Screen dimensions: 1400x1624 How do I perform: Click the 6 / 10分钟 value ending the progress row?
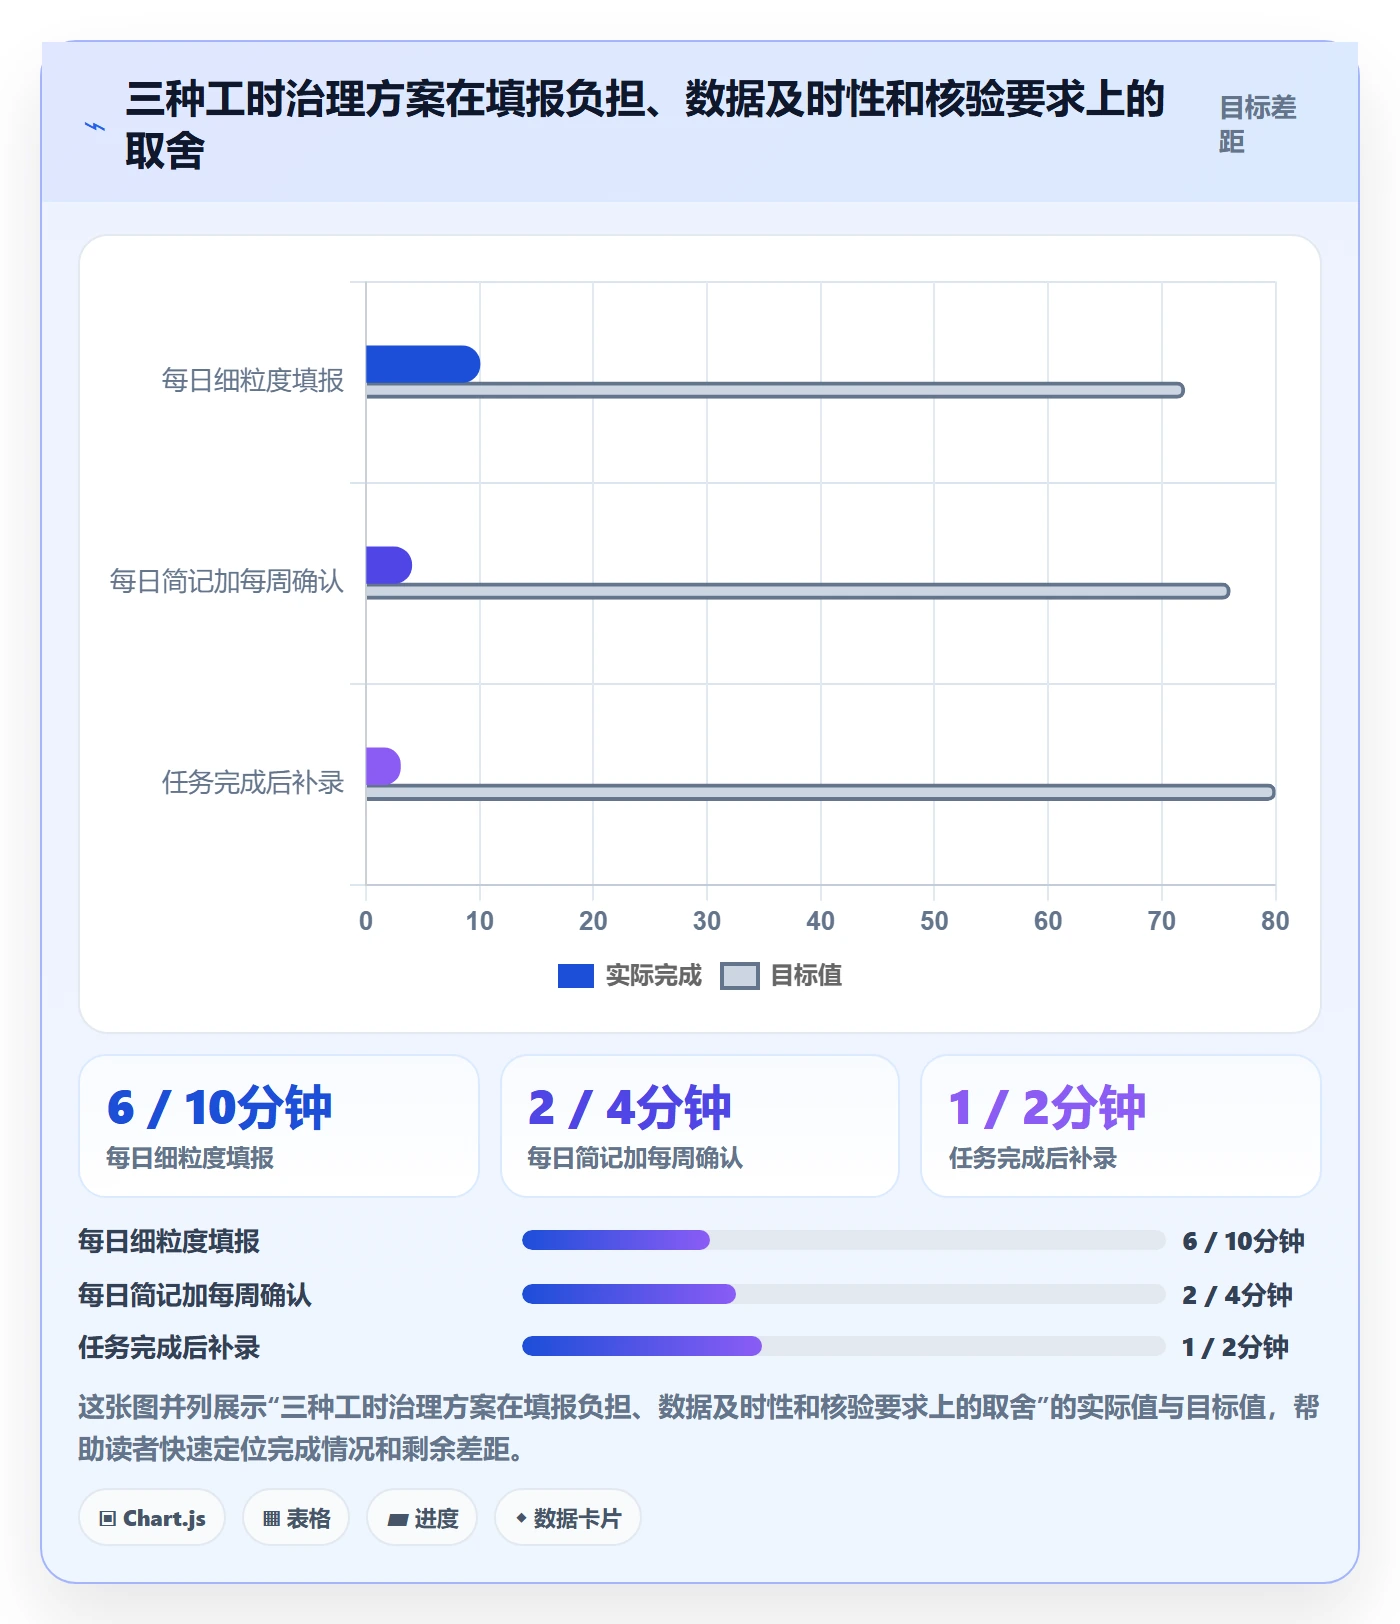[1243, 1241]
